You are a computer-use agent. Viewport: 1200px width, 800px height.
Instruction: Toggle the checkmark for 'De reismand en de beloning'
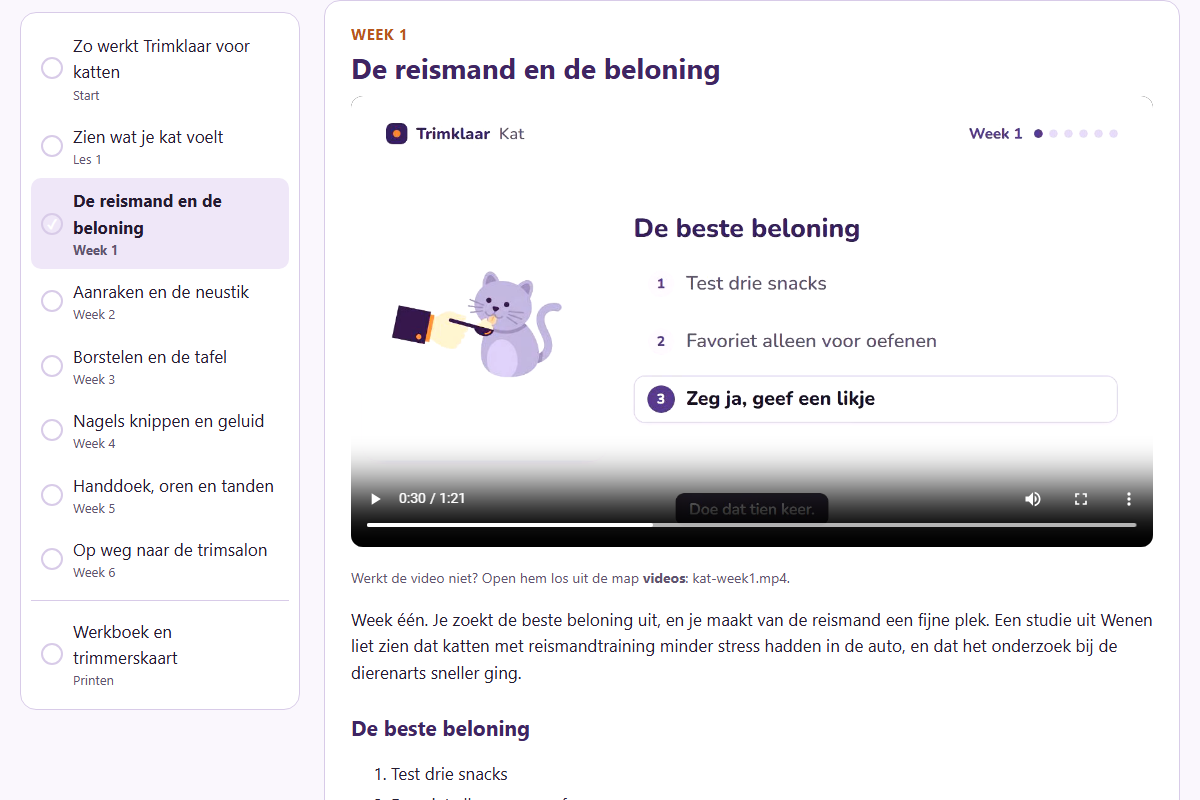52,224
